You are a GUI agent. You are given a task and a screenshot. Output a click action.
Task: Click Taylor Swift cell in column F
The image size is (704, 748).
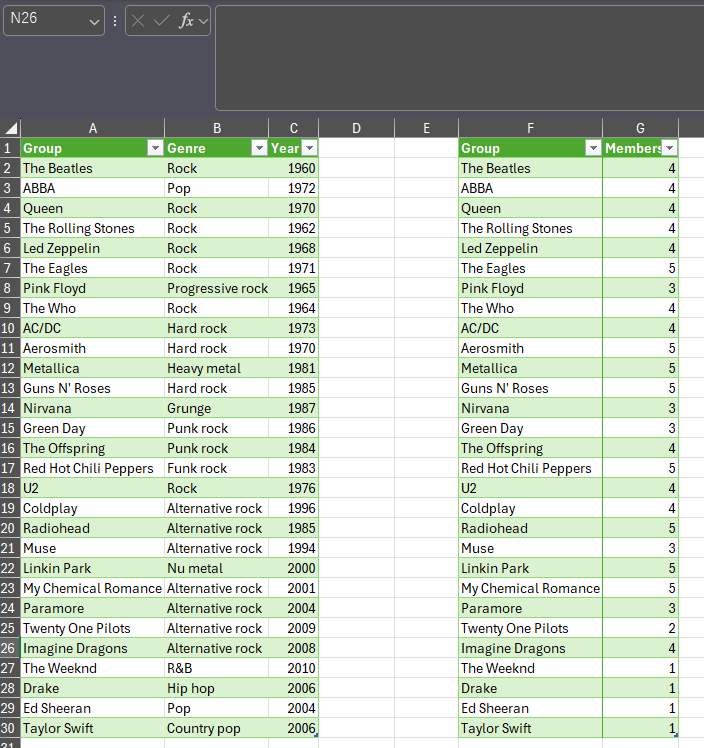530,728
